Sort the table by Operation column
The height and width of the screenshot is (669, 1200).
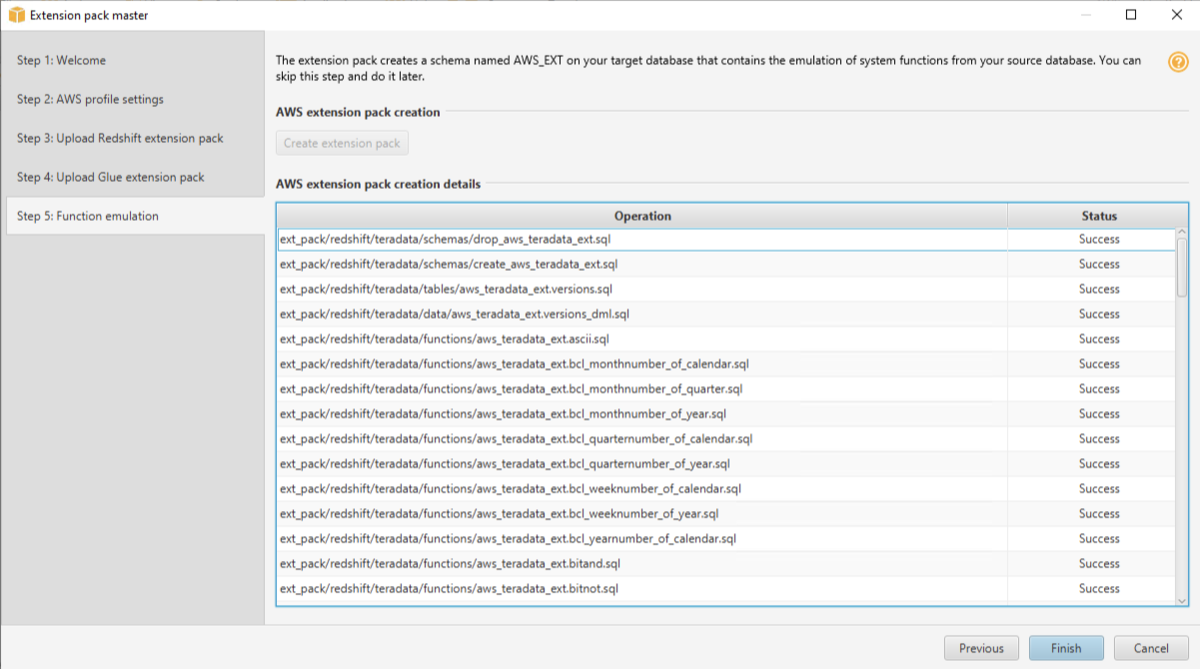point(643,215)
